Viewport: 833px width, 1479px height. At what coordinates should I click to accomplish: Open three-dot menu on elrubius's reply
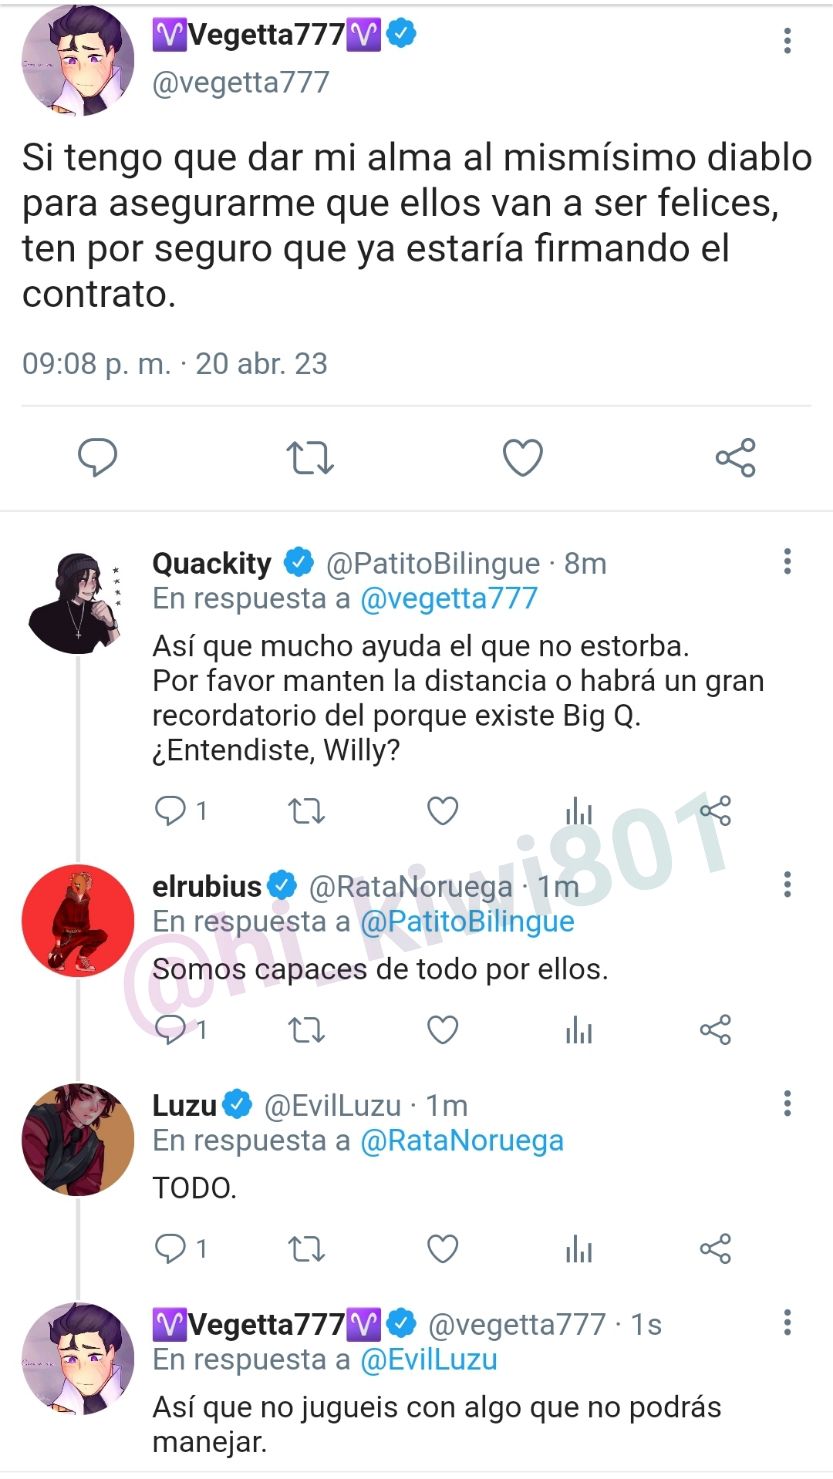(x=788, y=884)
